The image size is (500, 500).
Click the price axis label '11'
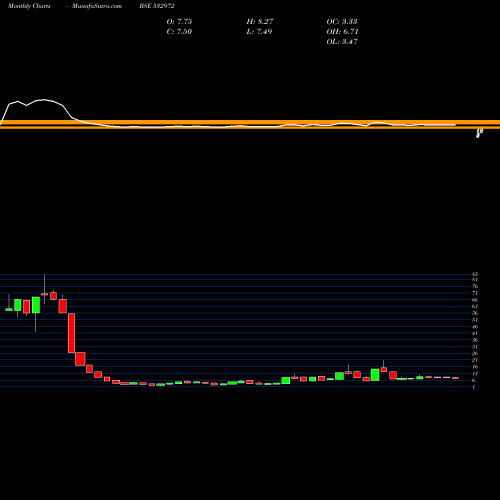[x=475, y=374]
